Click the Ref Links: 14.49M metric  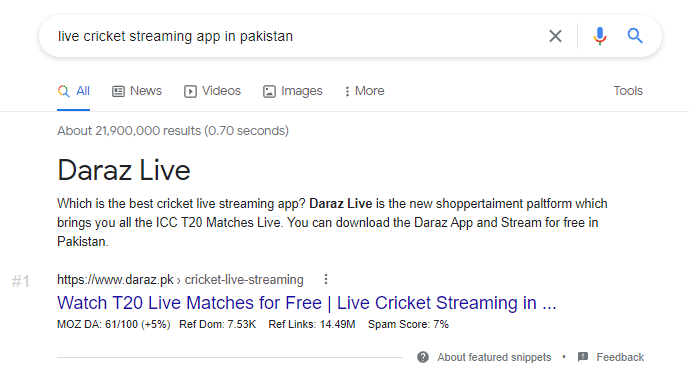tap(312, 325)
